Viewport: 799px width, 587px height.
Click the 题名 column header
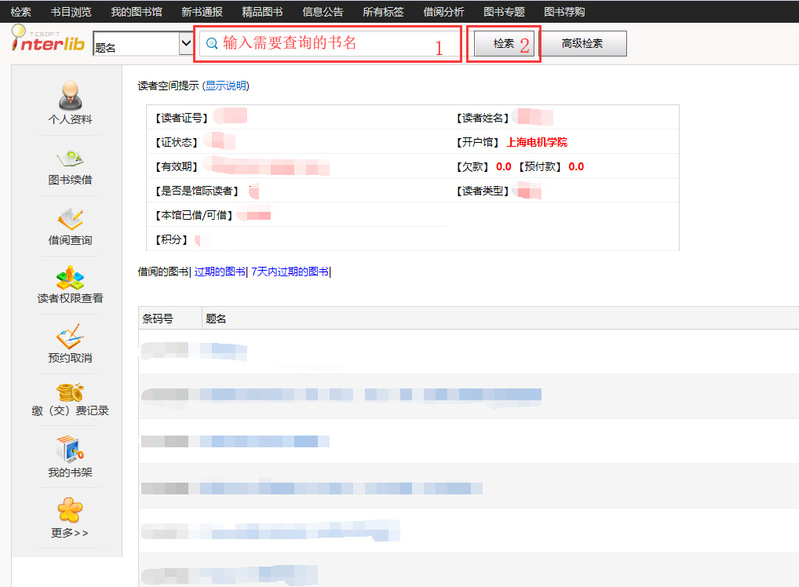(x=215, y=319)
